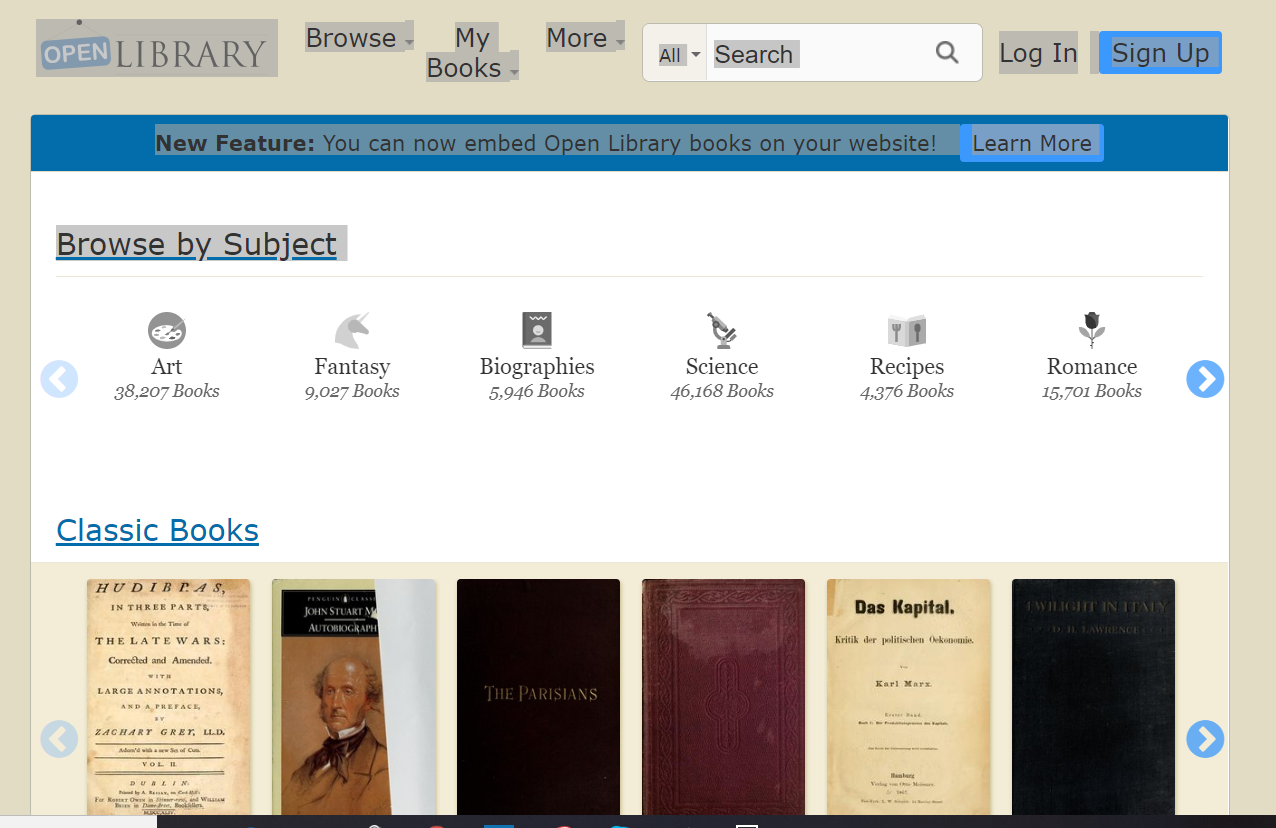Click the "38,207 Books" count under Art
Screen dimensions: 1276x828
pyautogui.click(x=167, y=391)
